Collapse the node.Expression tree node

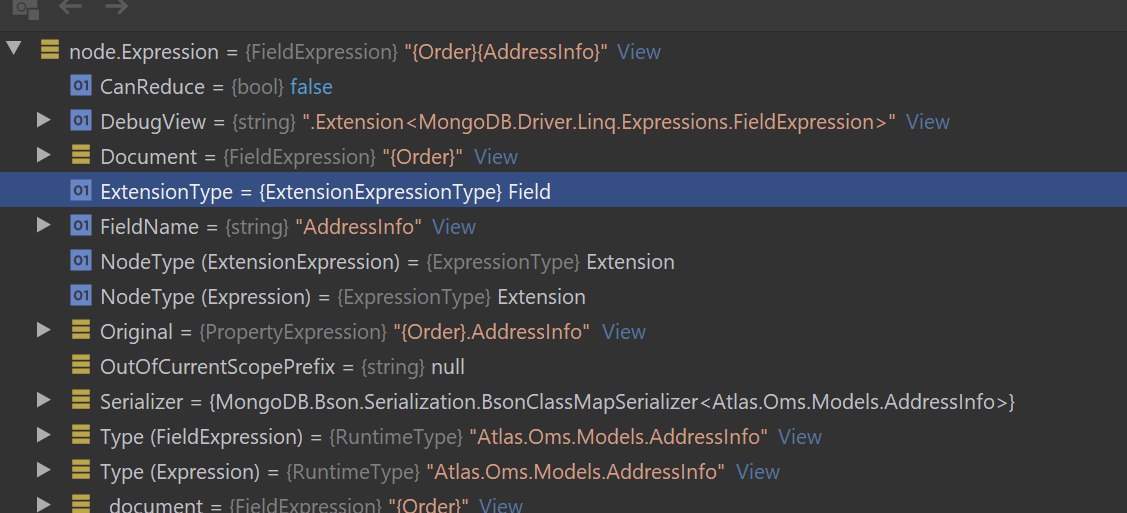click(x=13, y=50)
